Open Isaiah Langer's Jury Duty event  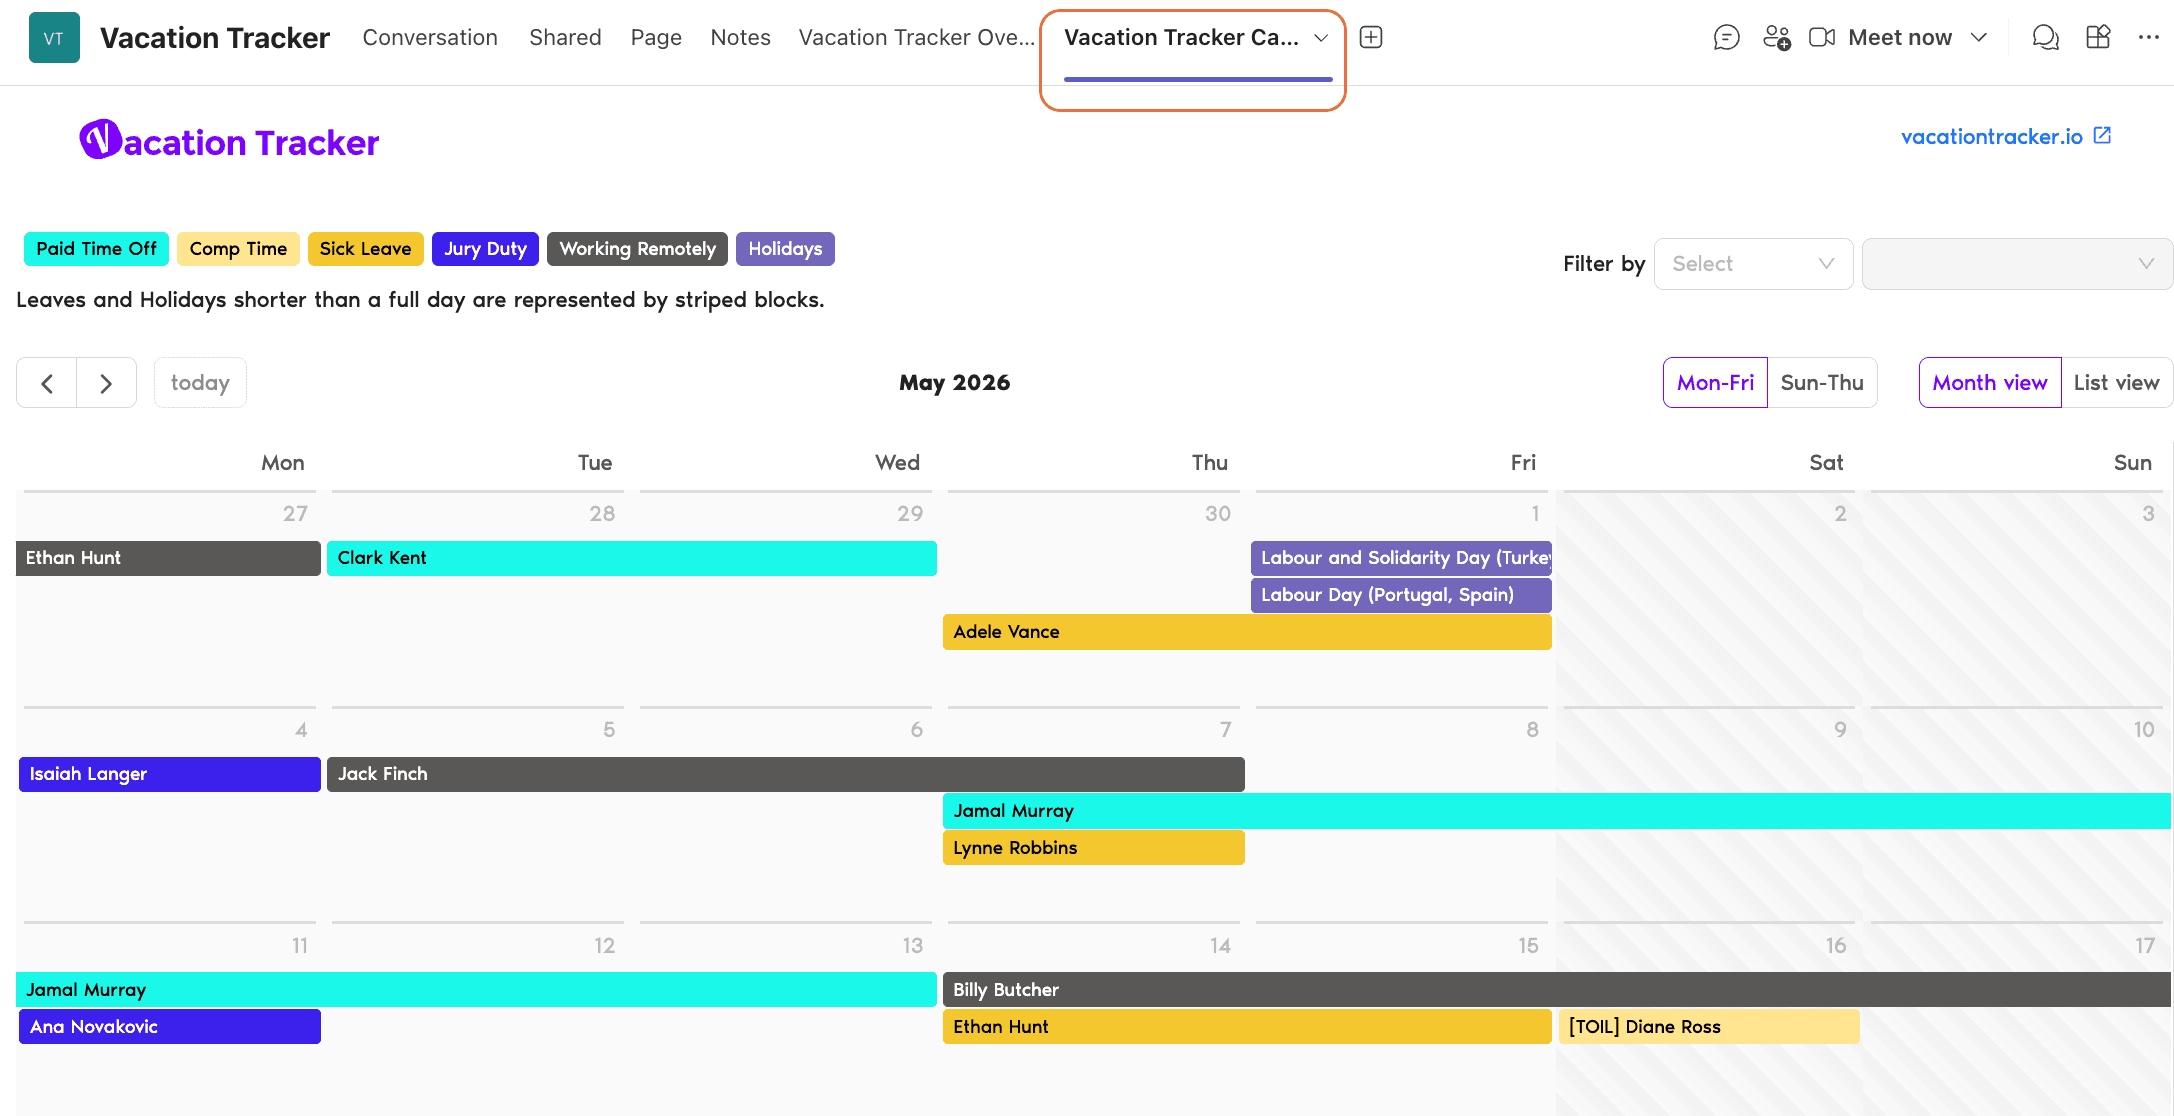[170, 774]
